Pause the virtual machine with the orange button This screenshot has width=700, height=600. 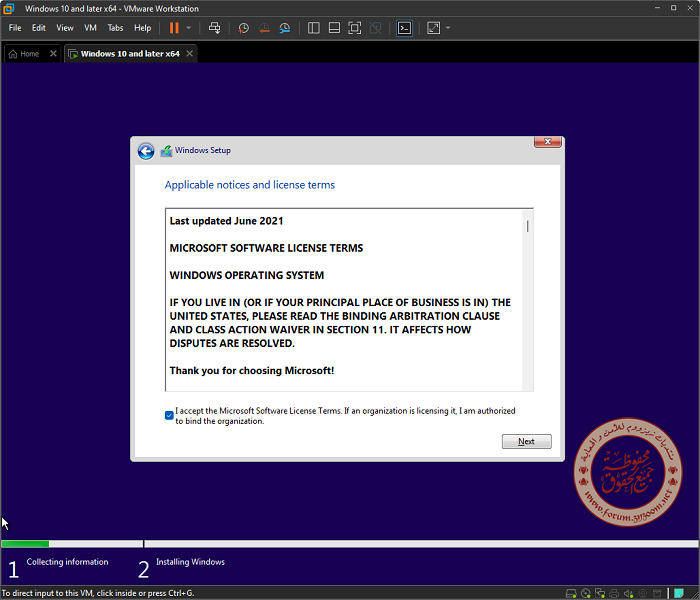[174, 28]
